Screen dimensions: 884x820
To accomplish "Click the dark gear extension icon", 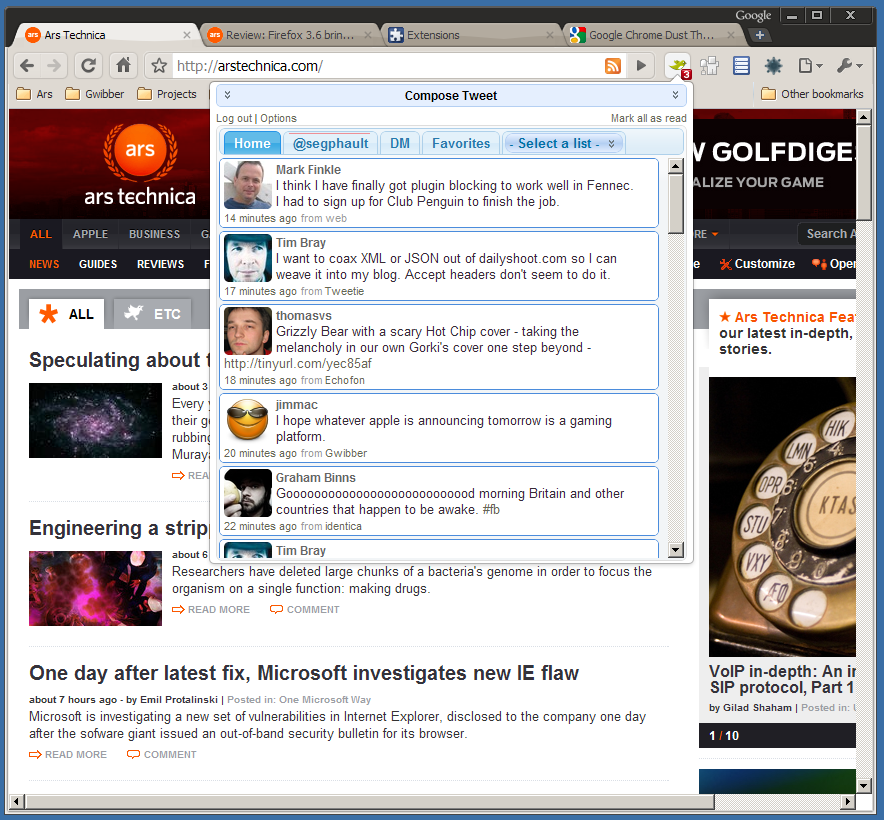I will click(774, 66).
